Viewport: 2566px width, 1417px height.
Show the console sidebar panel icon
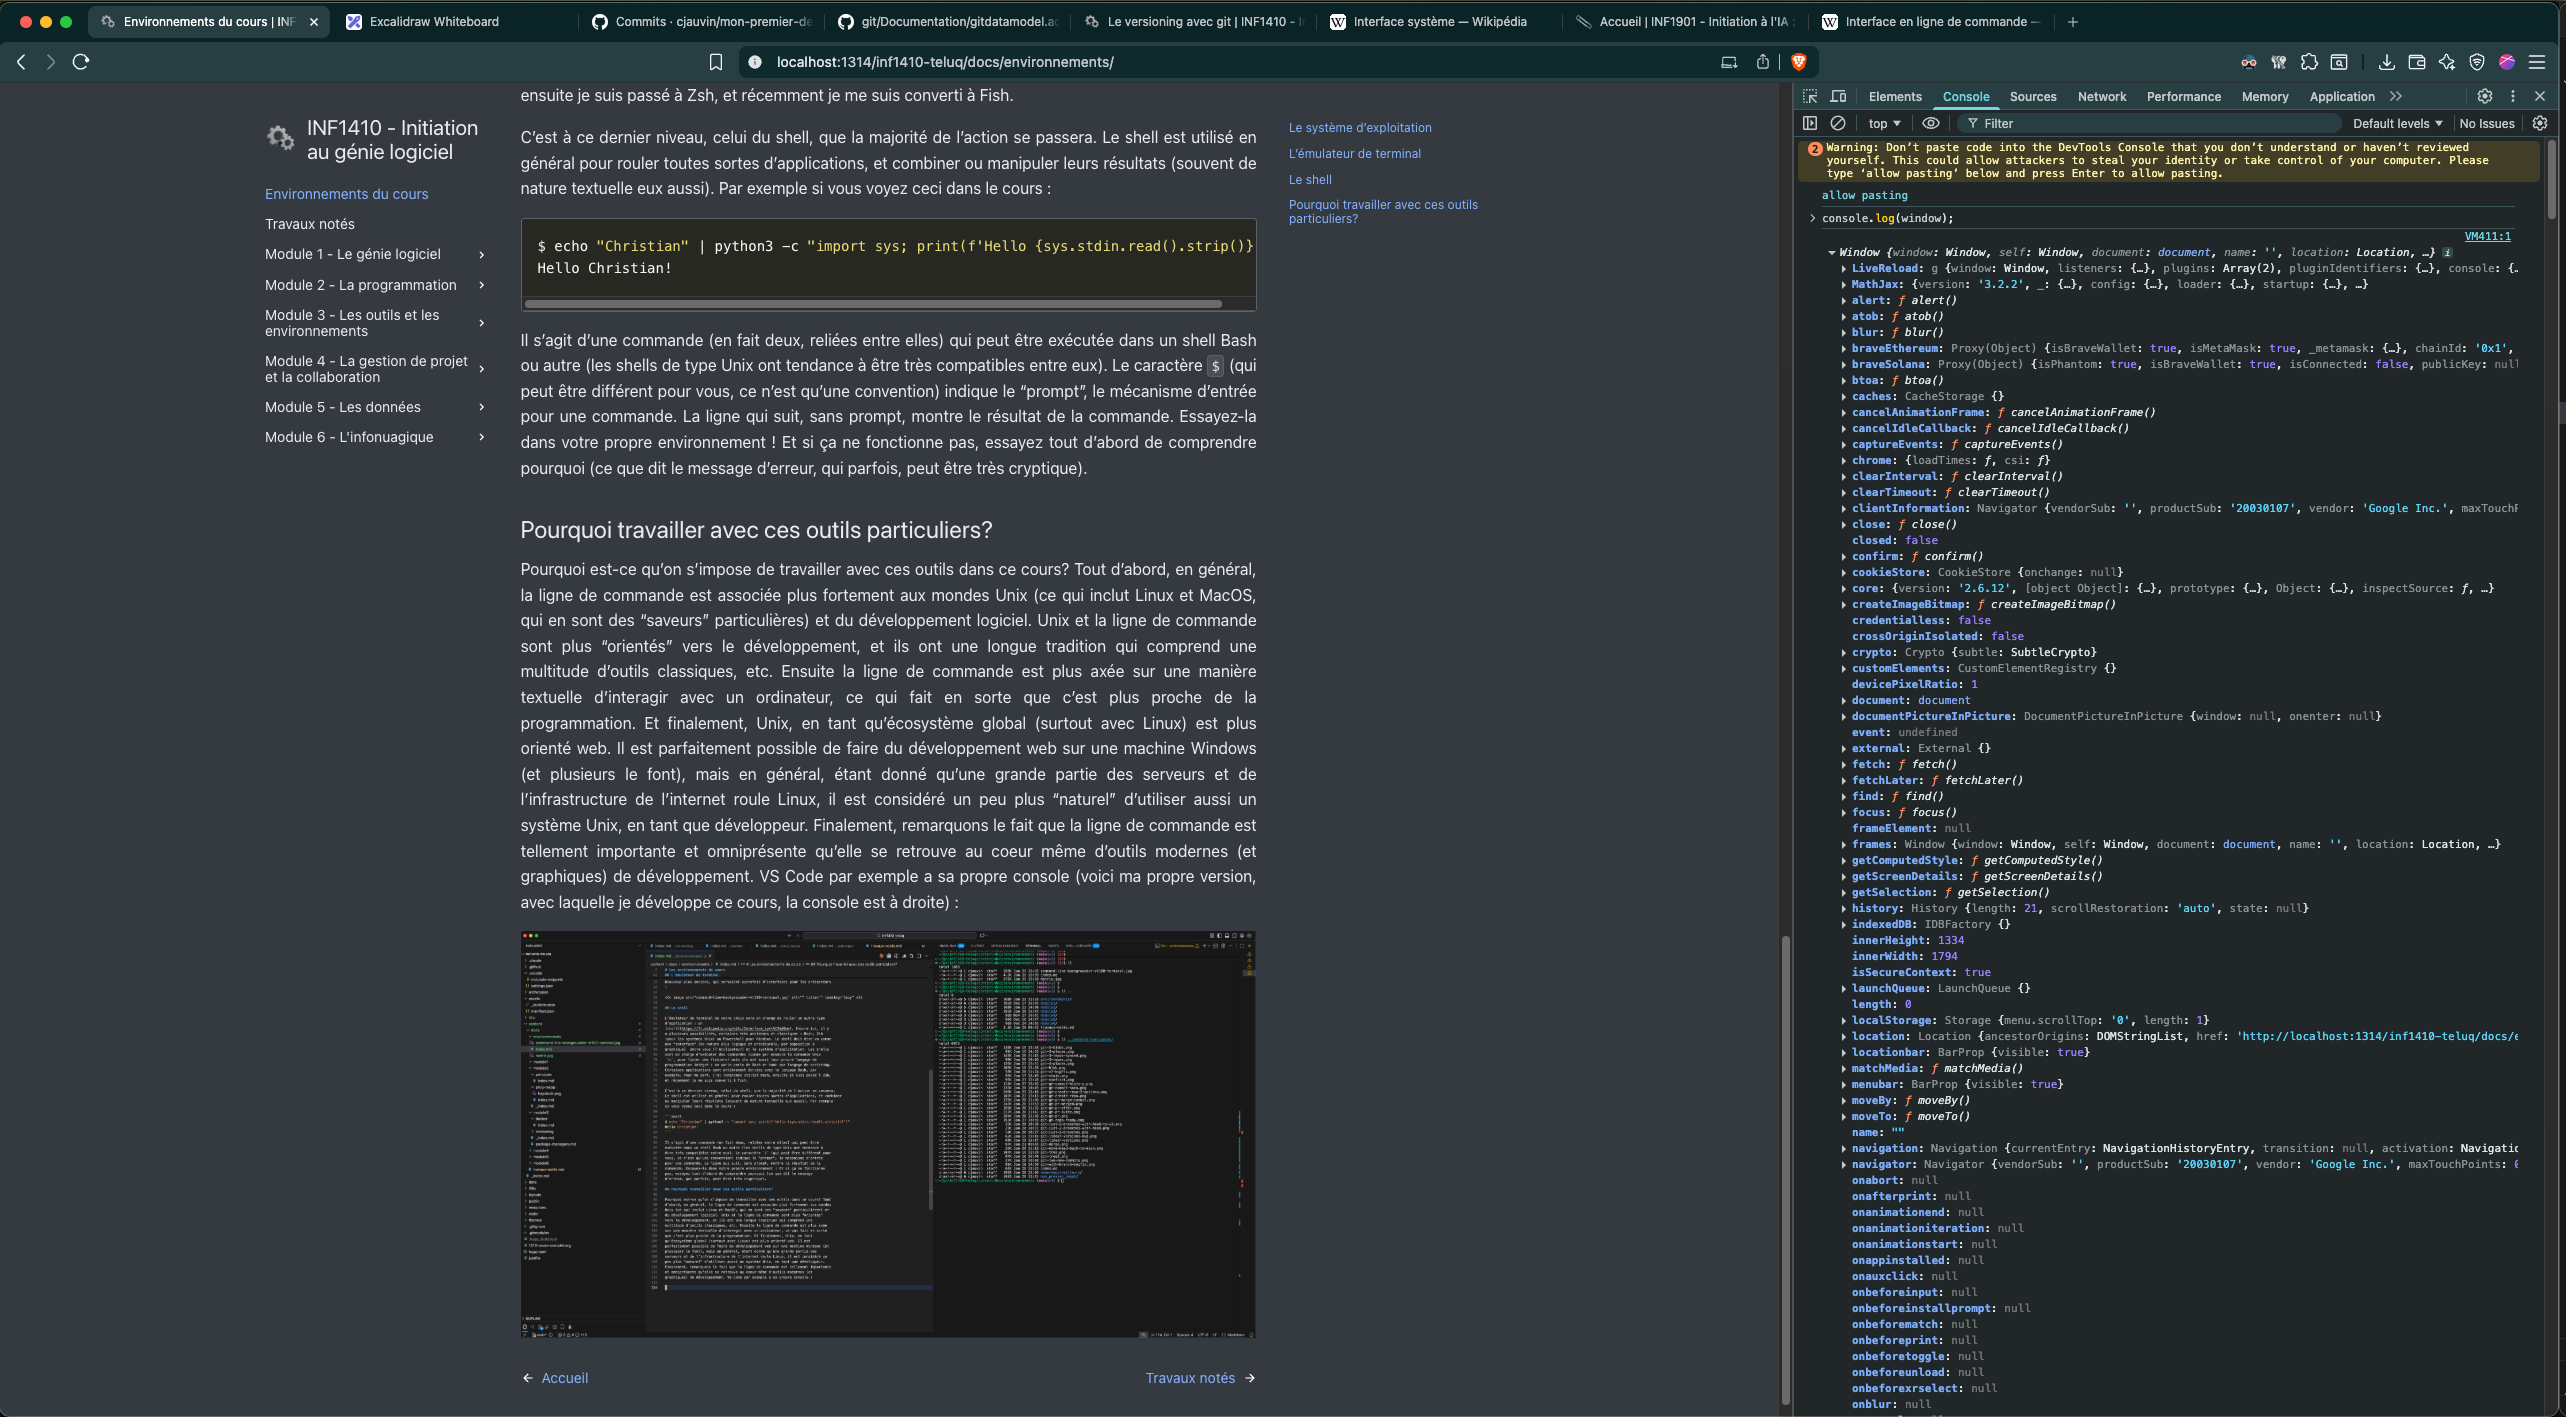point(1810,123)
